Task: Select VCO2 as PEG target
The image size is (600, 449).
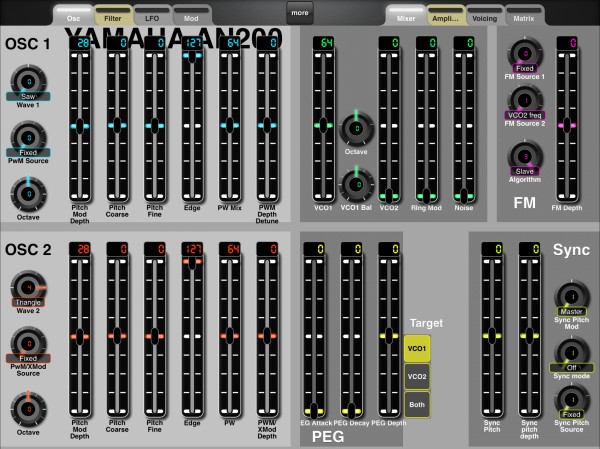Action: pos(417,376)
